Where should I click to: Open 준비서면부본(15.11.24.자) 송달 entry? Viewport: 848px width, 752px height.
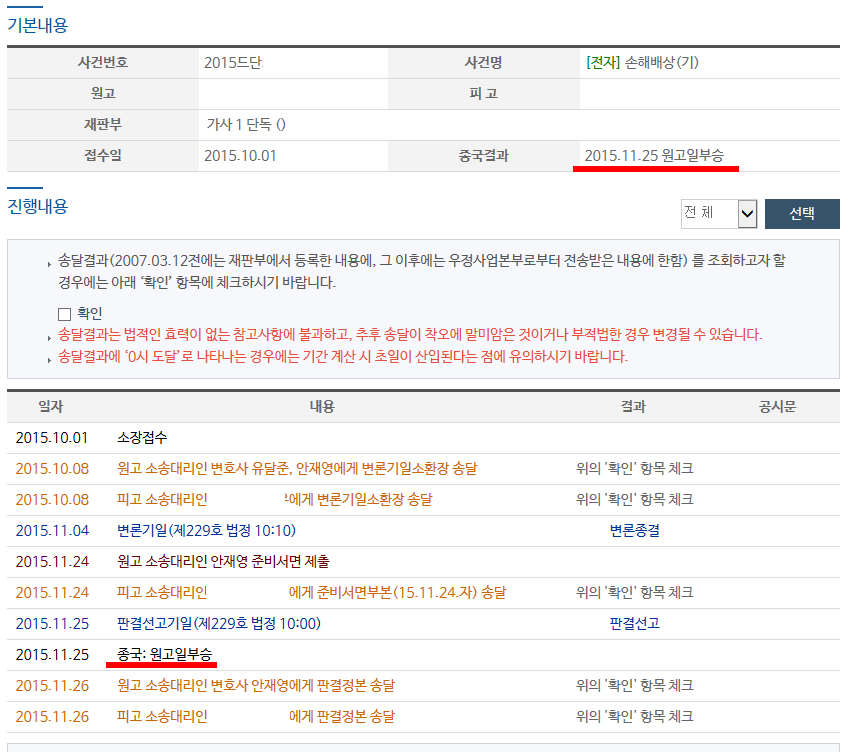pos(312,592)
